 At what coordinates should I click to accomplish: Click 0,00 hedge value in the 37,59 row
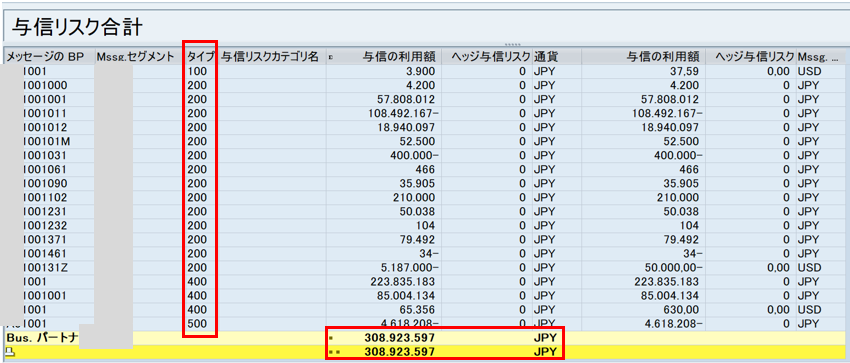777,71
